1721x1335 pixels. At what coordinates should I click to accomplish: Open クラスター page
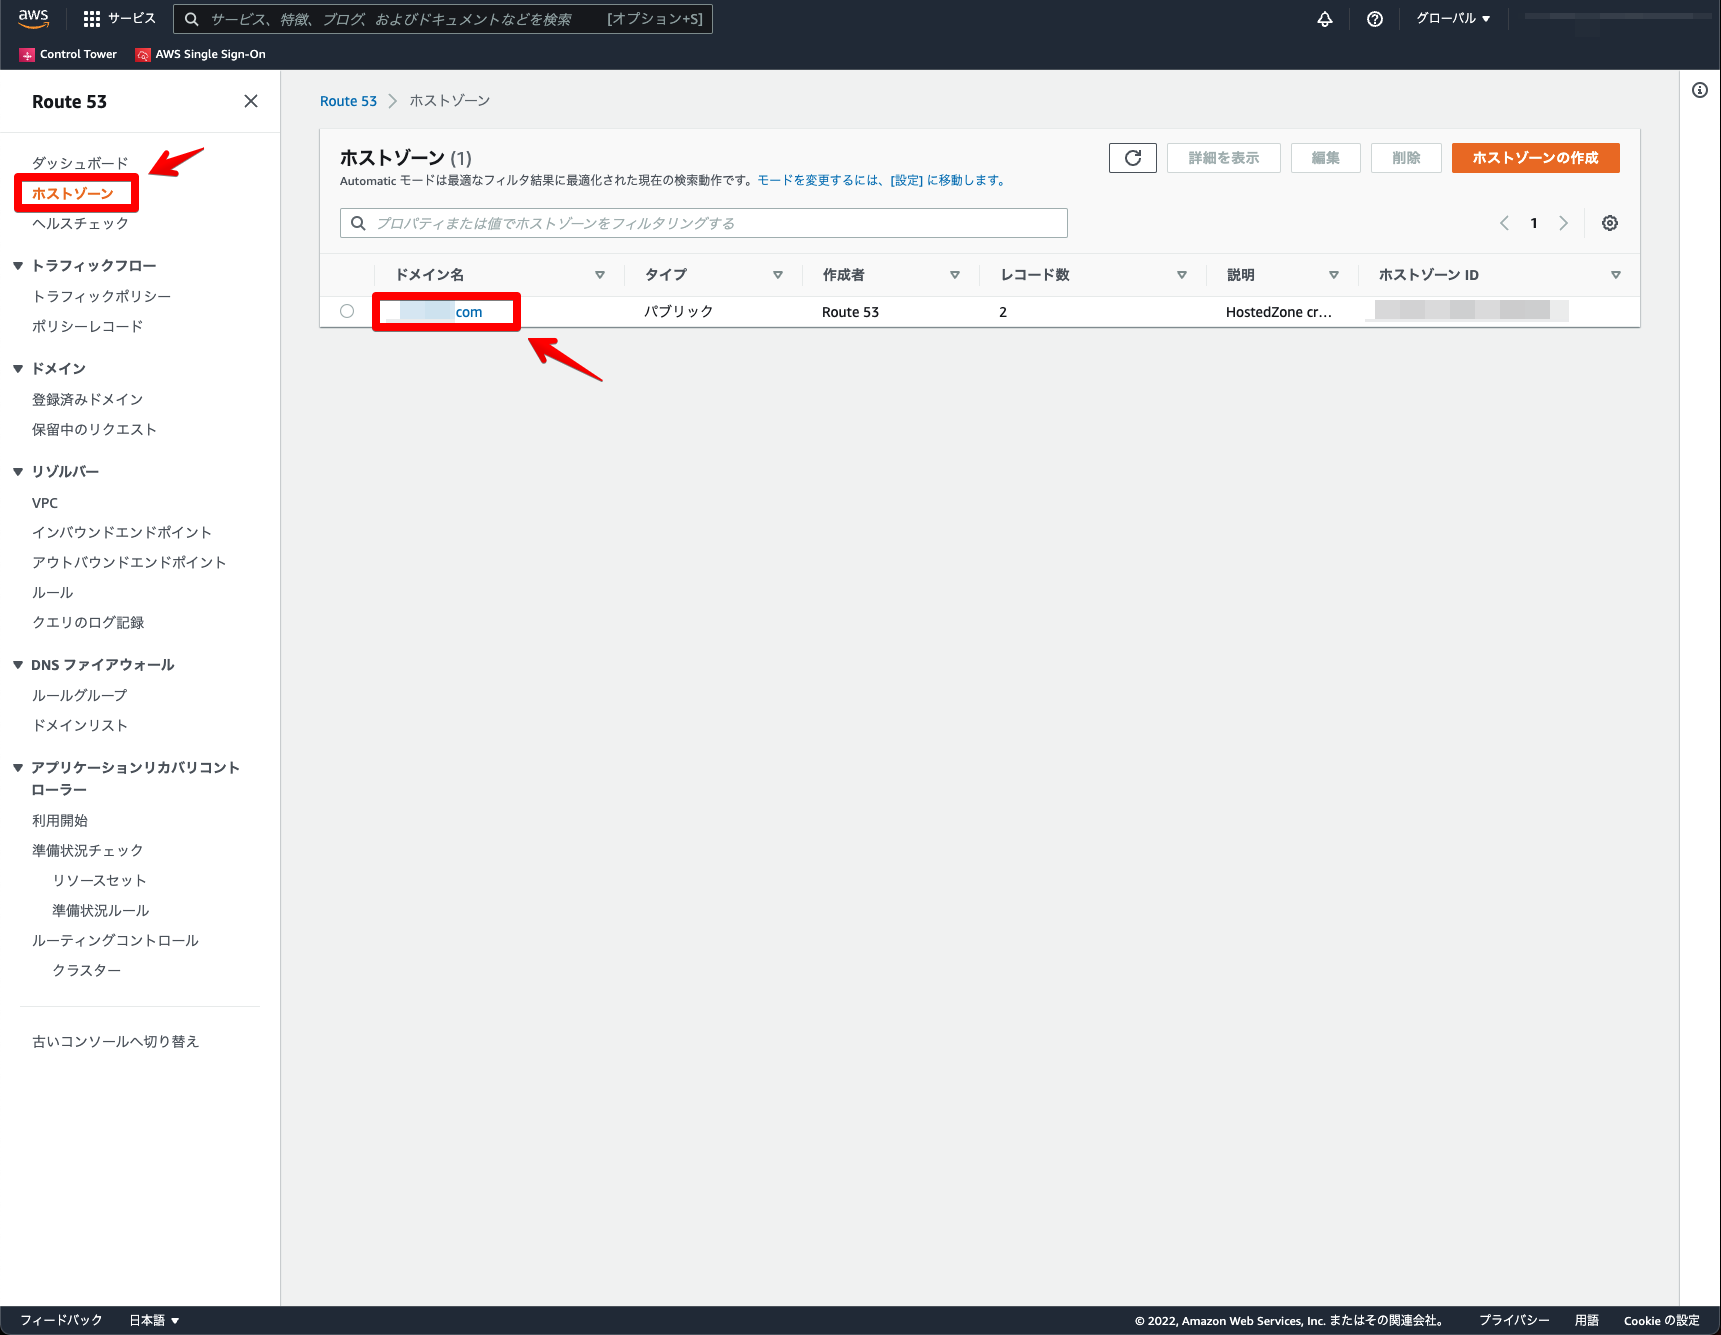[x=87, y=970]
